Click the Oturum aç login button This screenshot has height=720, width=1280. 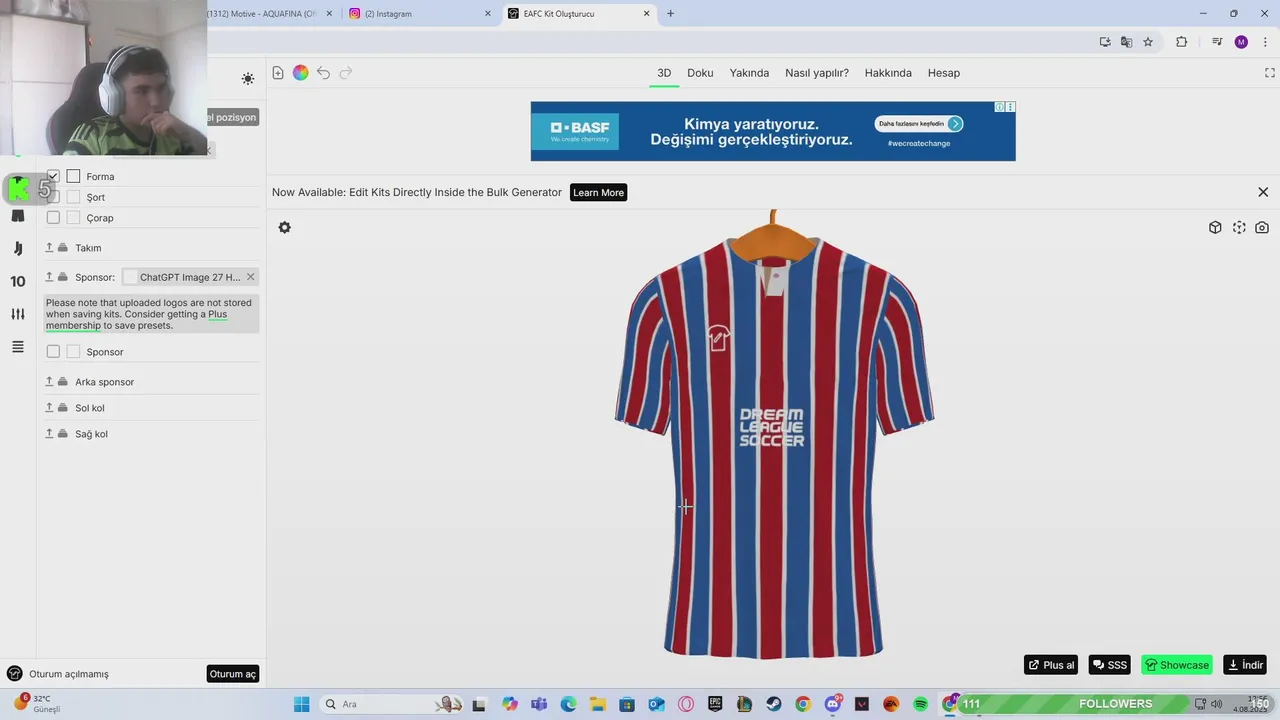(233, 674)
